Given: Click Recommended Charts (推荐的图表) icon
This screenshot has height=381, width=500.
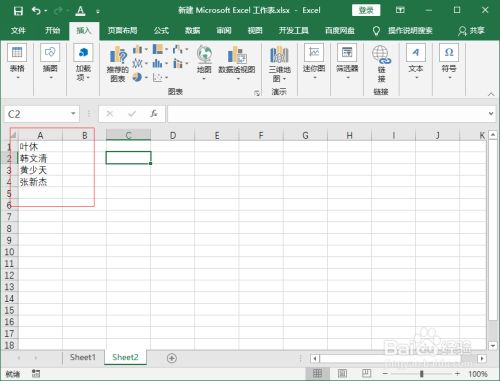Looking at the screenshot, I should coord(118,63).
